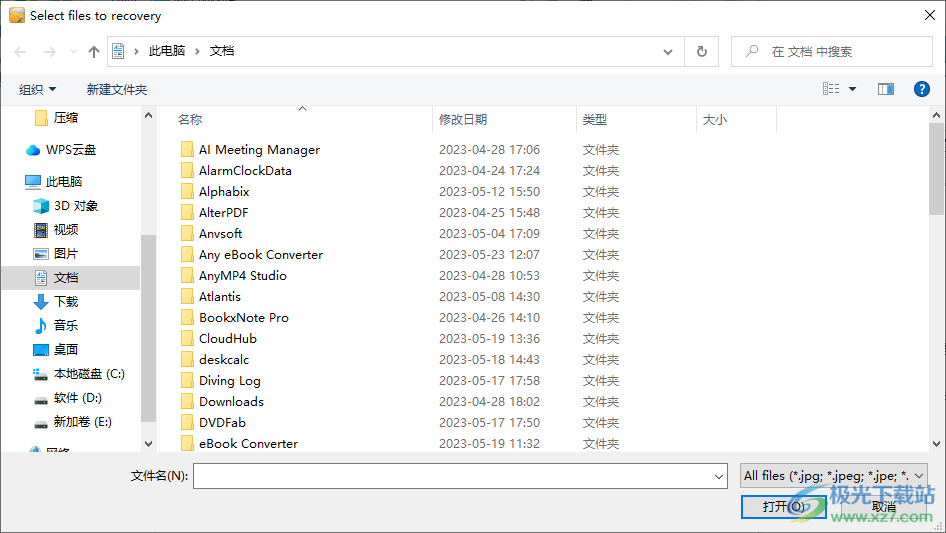
Task: Open 新加卷 (E:) drive
Action: pos(72,422)
